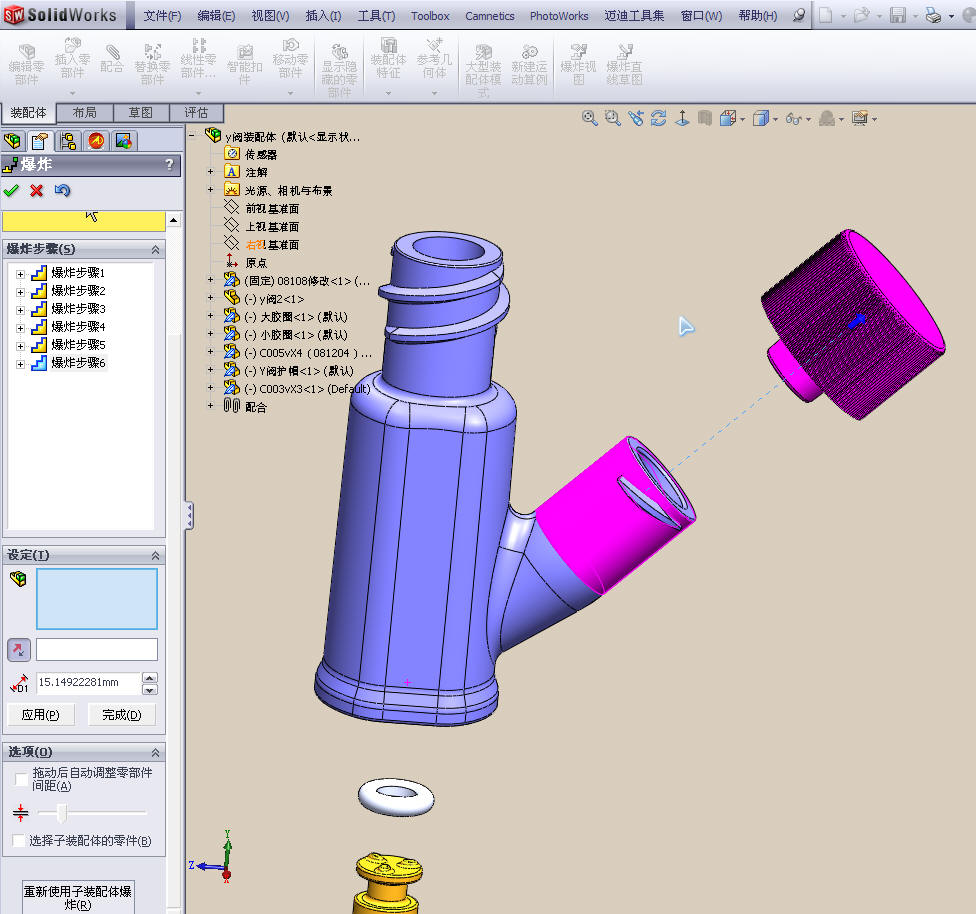Click 重新使用子装配体爆炸(R) button
Screen dimensions: 976x914
(x=78, y=898)
